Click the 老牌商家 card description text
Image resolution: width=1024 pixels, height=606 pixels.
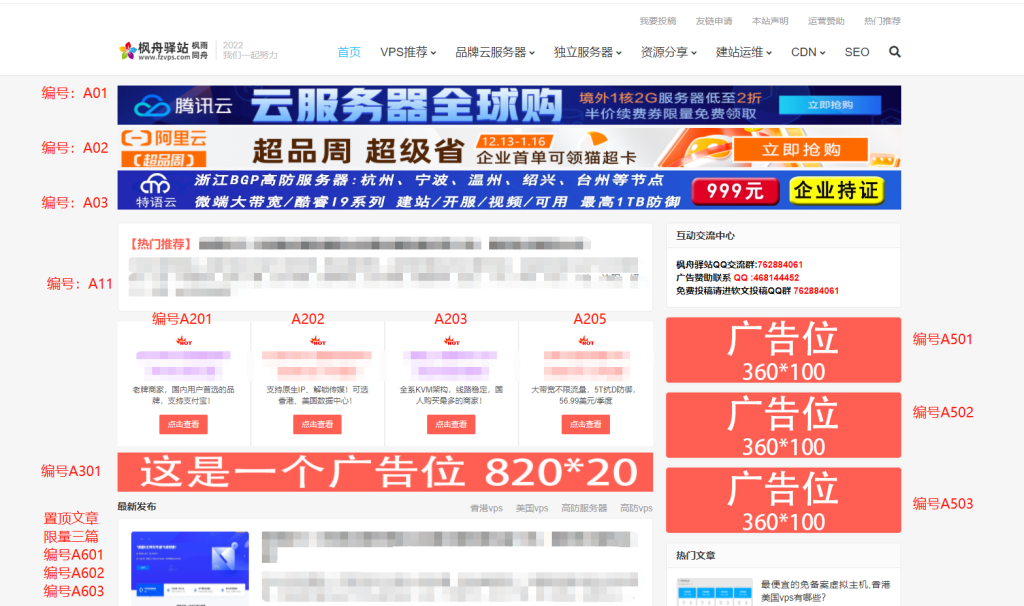click(184, 395)
